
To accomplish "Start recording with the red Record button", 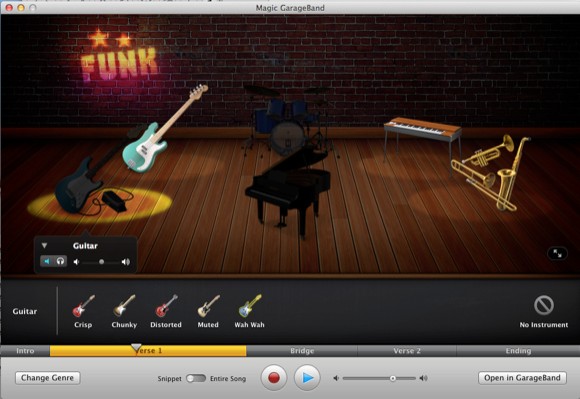I will [x=274, y=378].
